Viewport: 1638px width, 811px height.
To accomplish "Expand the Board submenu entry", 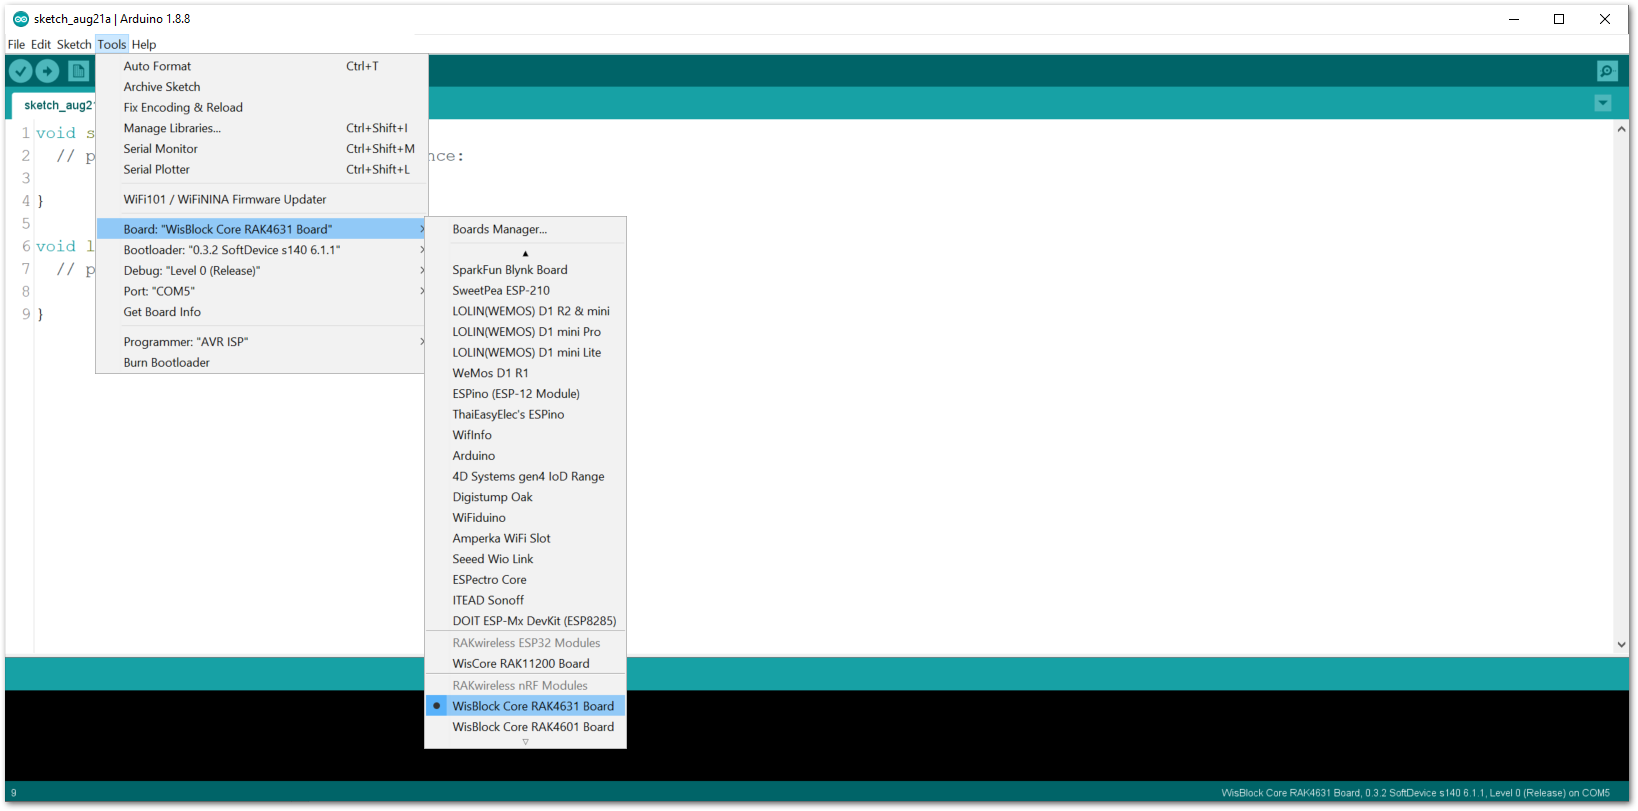I will coord(261,229).
